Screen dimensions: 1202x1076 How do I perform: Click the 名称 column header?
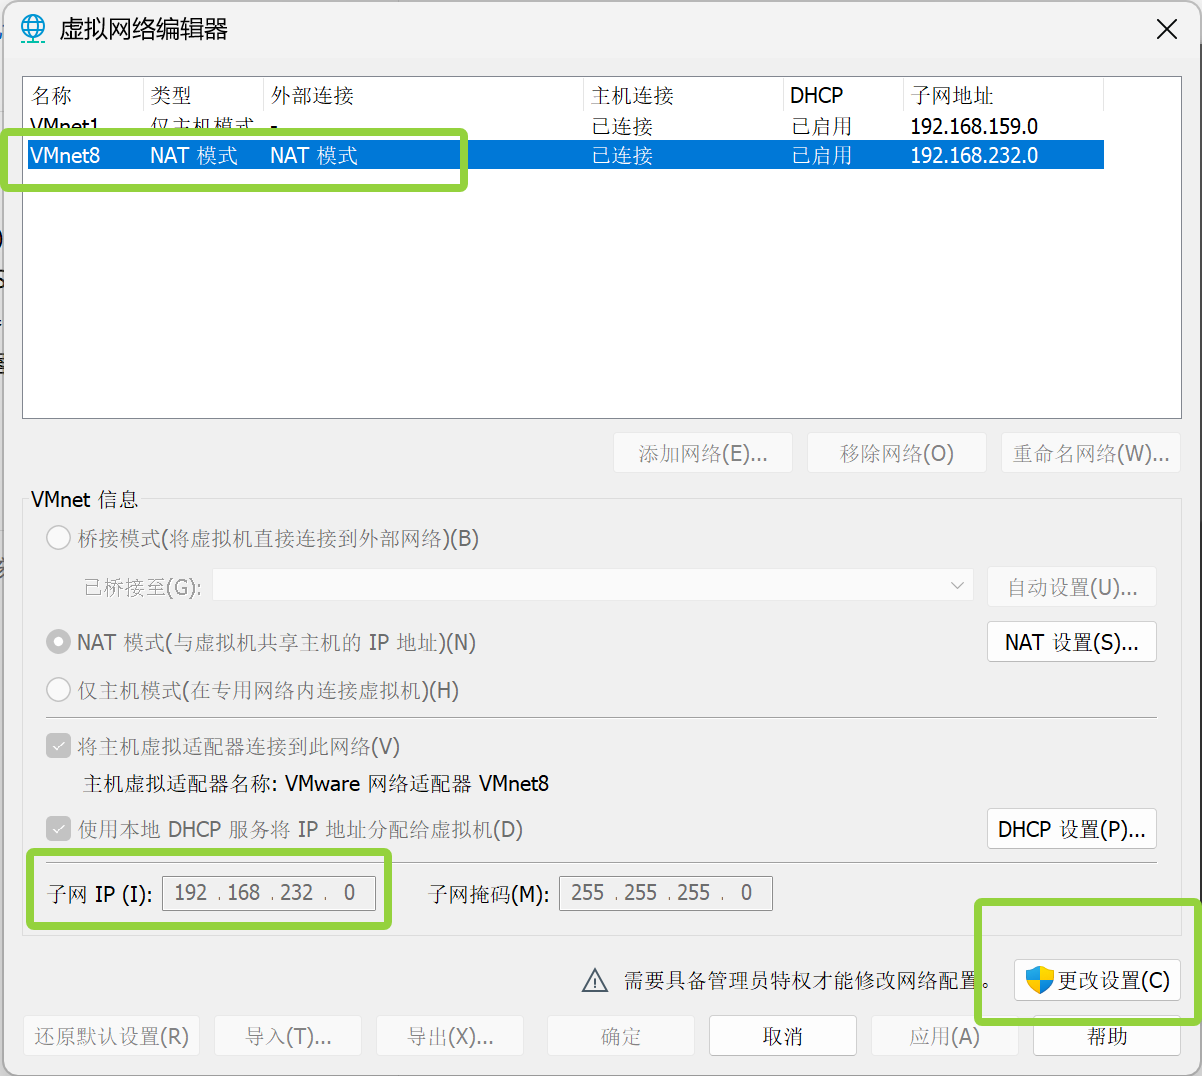[x=83, y=96]
